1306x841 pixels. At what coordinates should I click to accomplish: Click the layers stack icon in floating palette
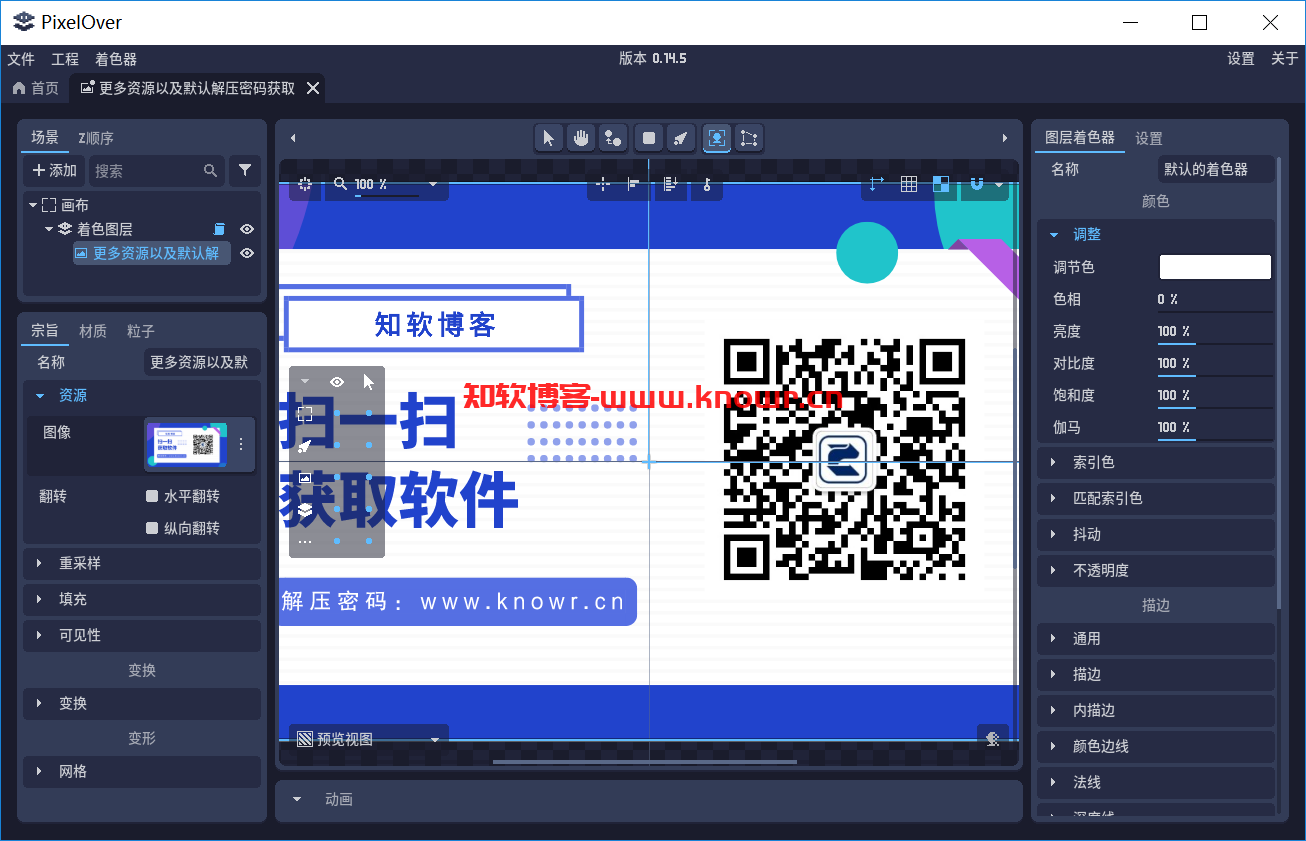[x=306, y=510]
